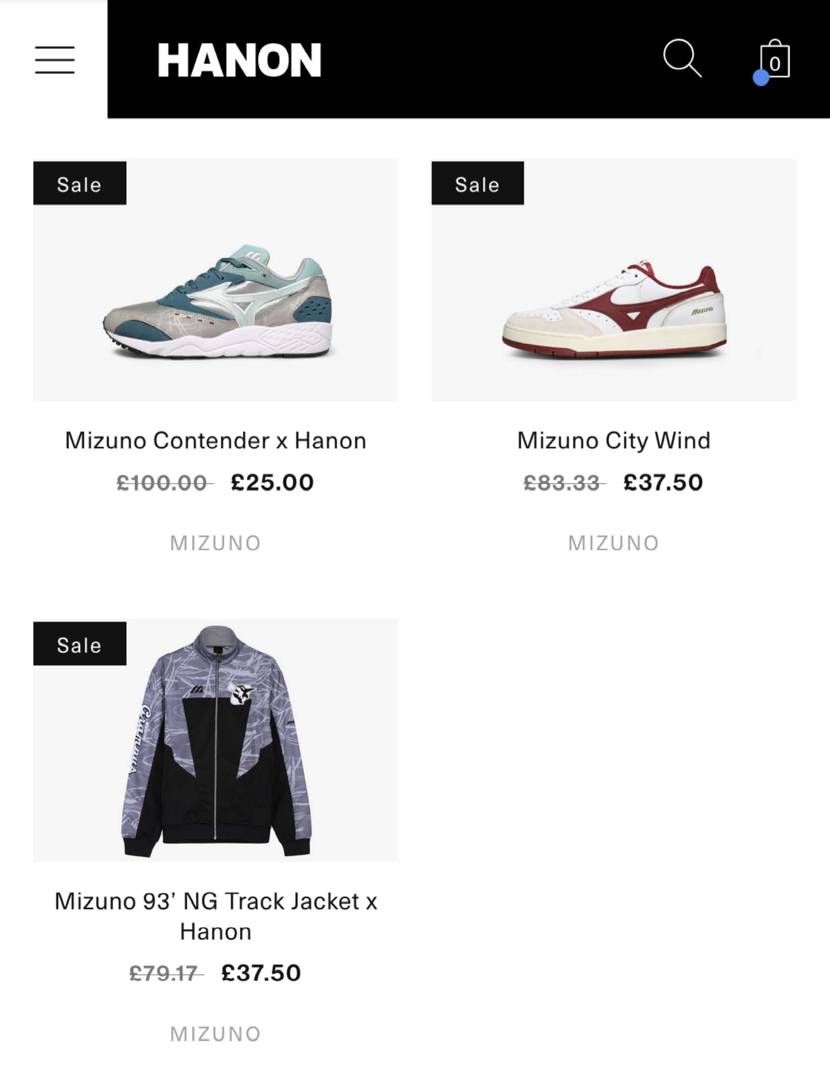Click Sale badge on City Wind shoe
The image size is (830, 1065).
pyautogui.click(x=477, y=184)
